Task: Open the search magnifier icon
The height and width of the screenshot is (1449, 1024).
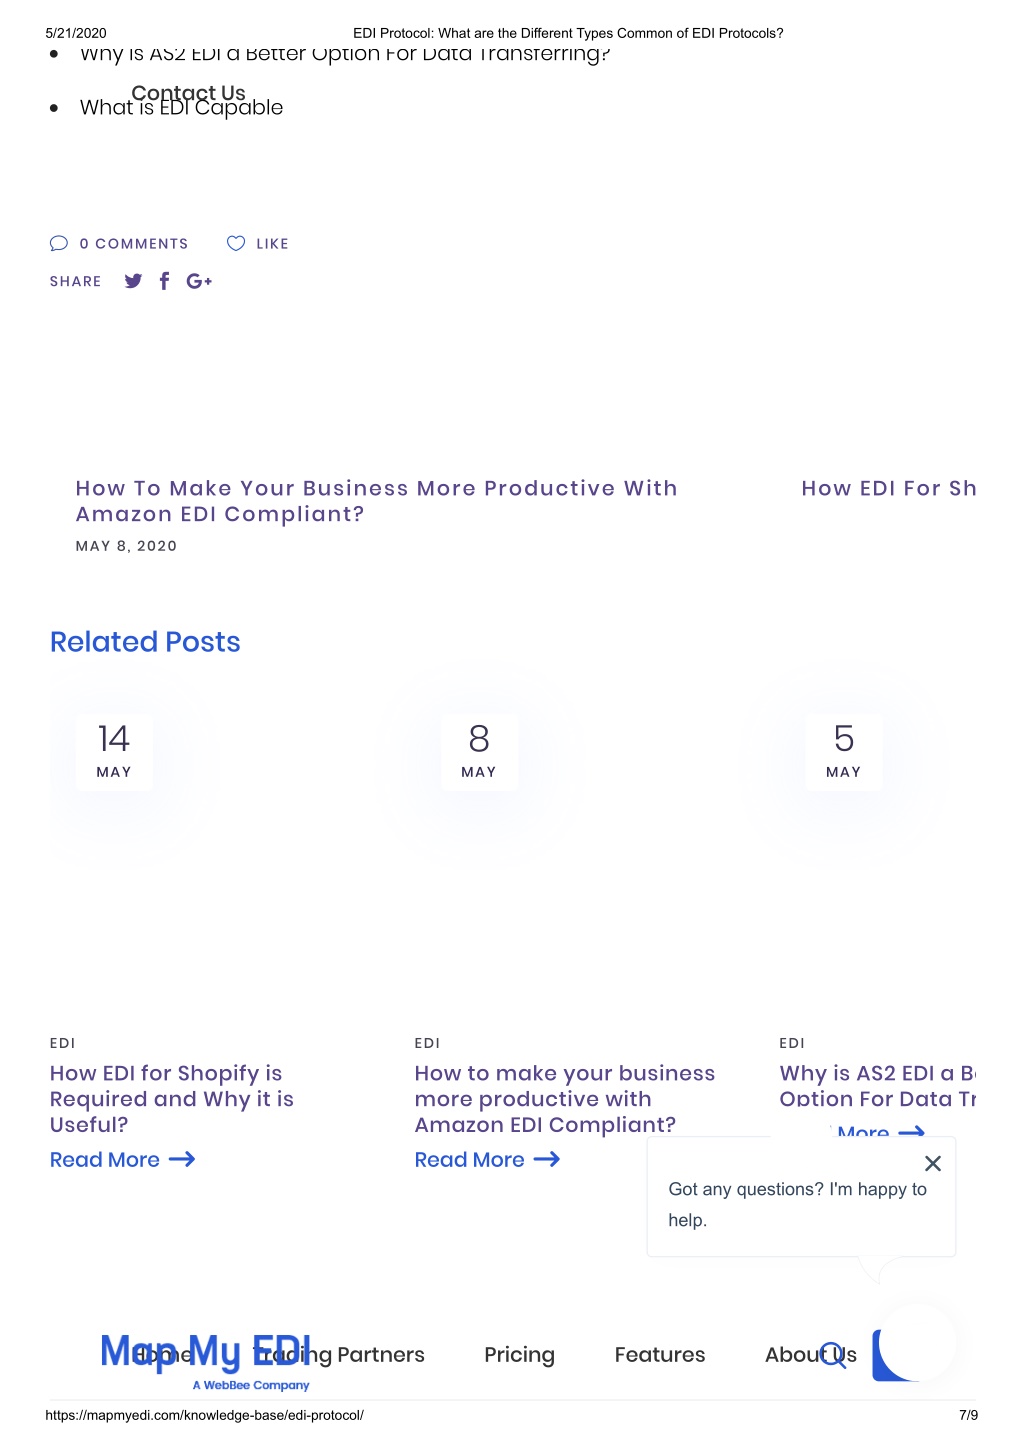Action: (833, 1355)
